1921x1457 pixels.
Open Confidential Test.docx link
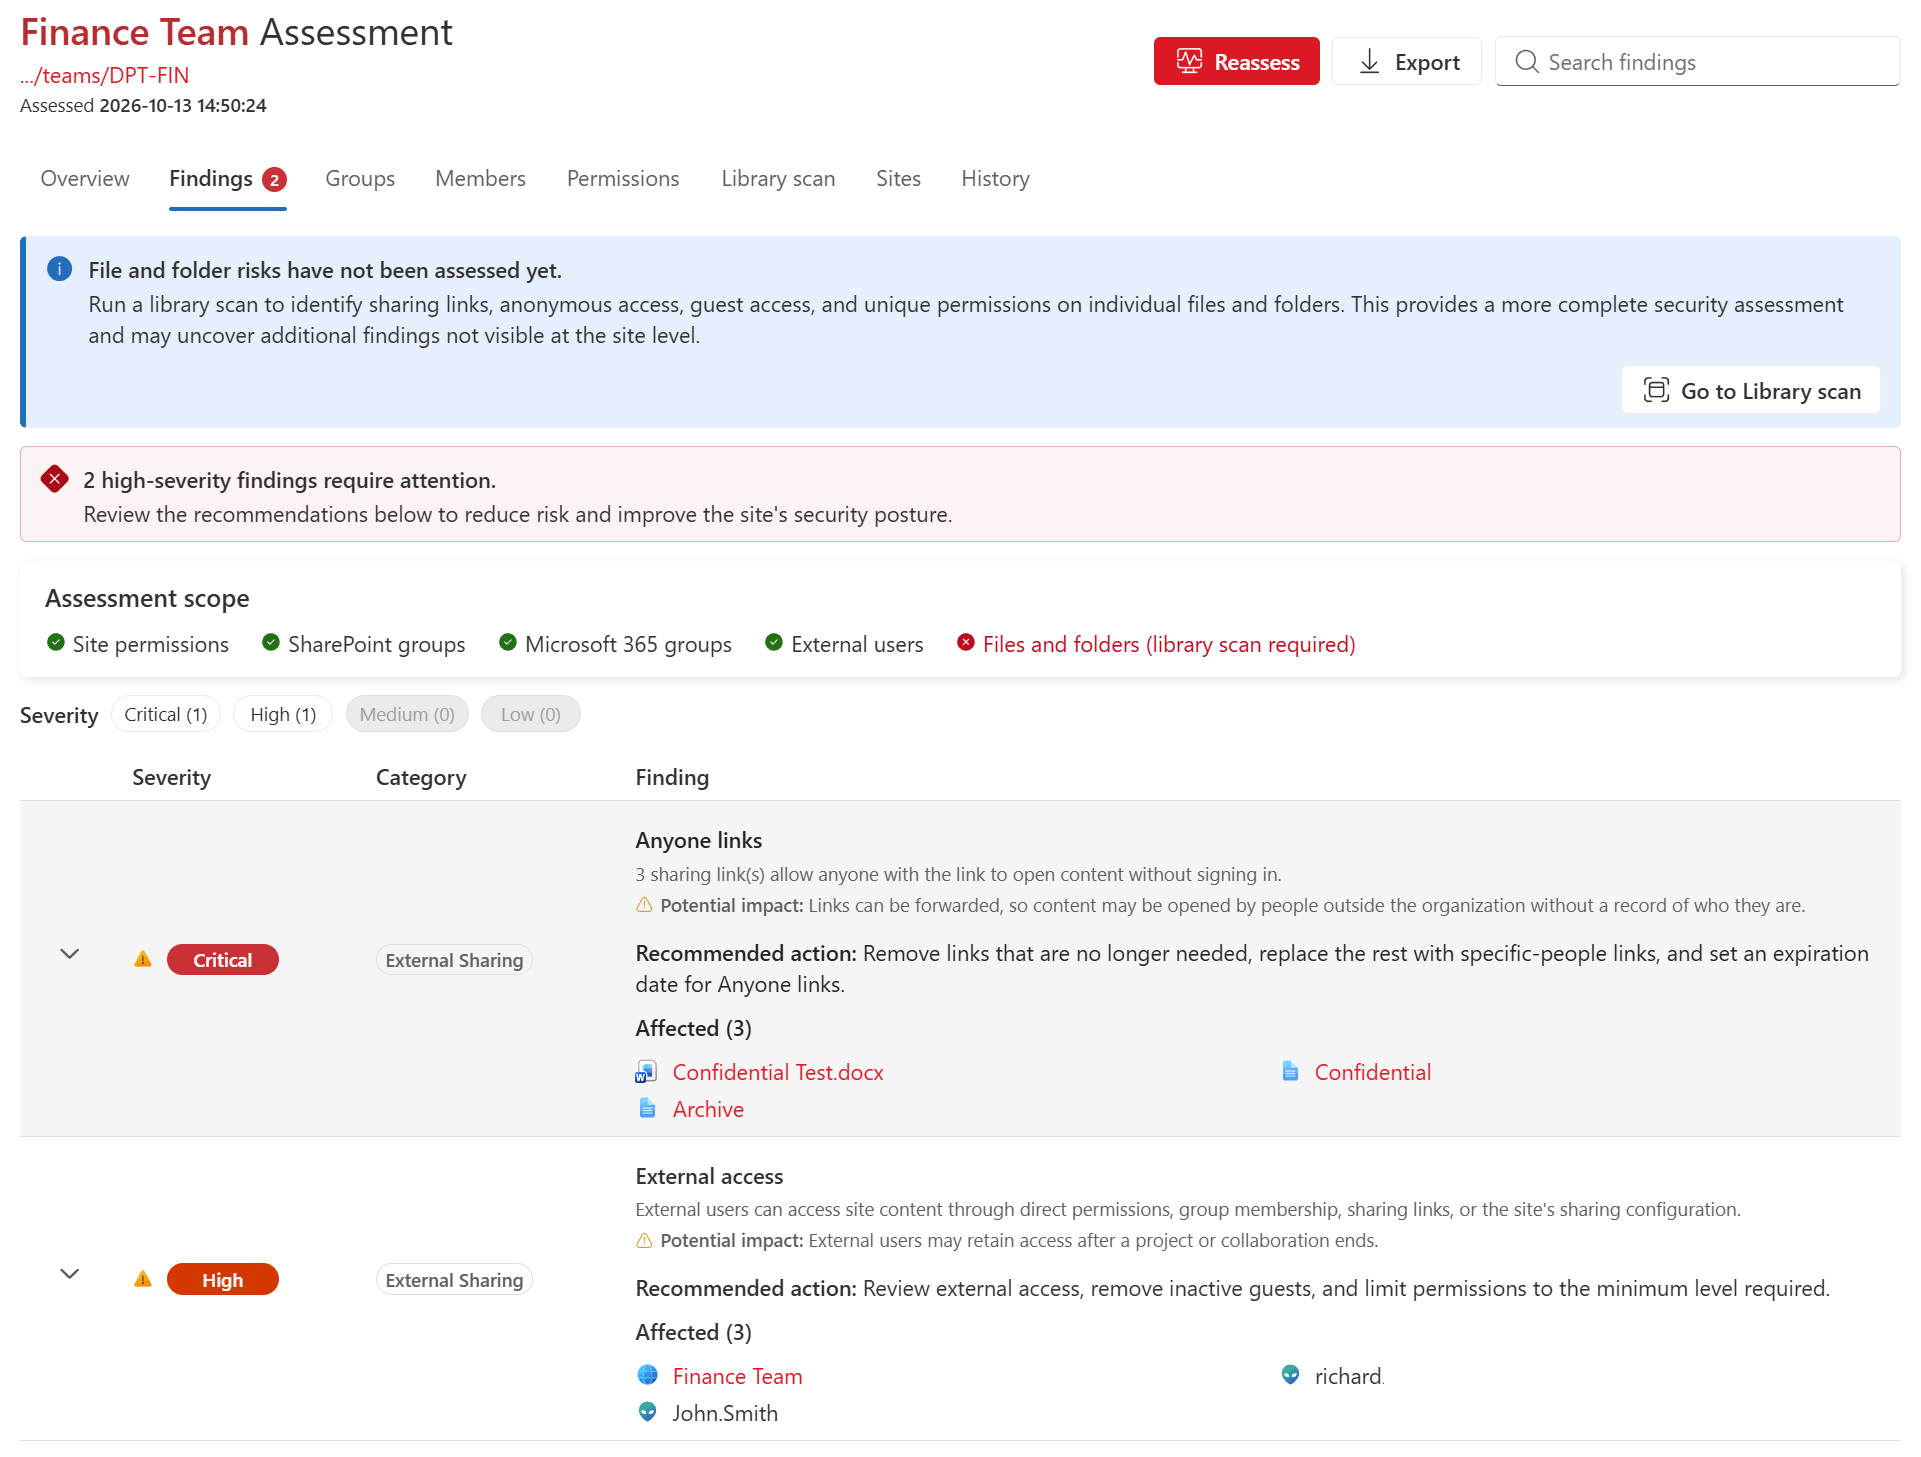778,1072
